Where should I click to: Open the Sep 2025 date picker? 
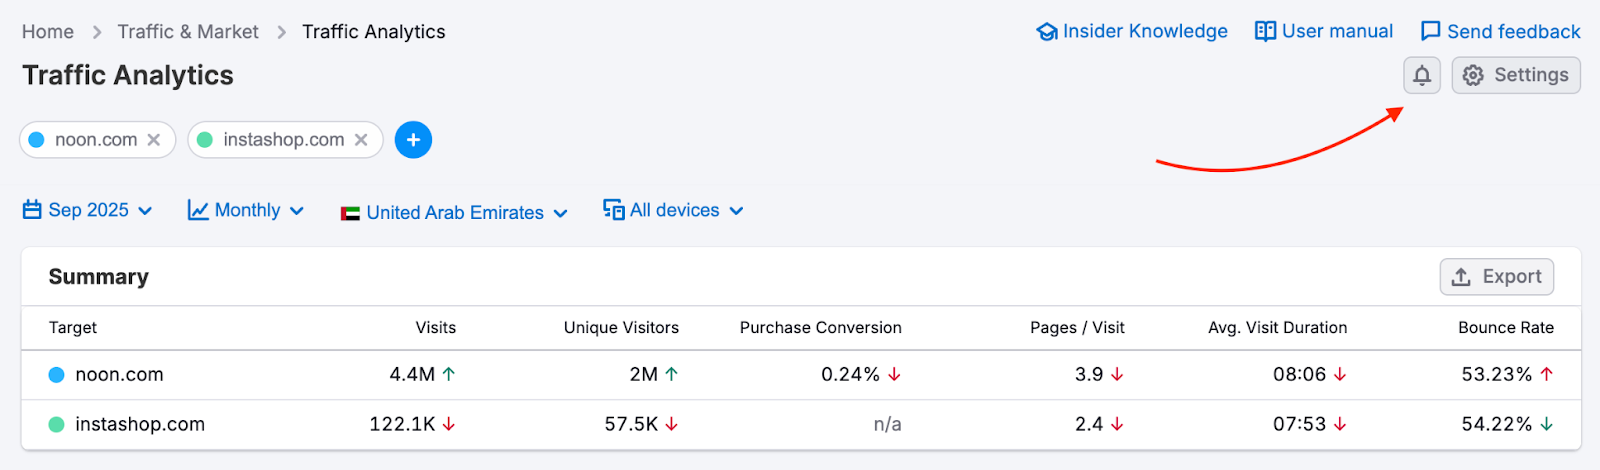88,211
